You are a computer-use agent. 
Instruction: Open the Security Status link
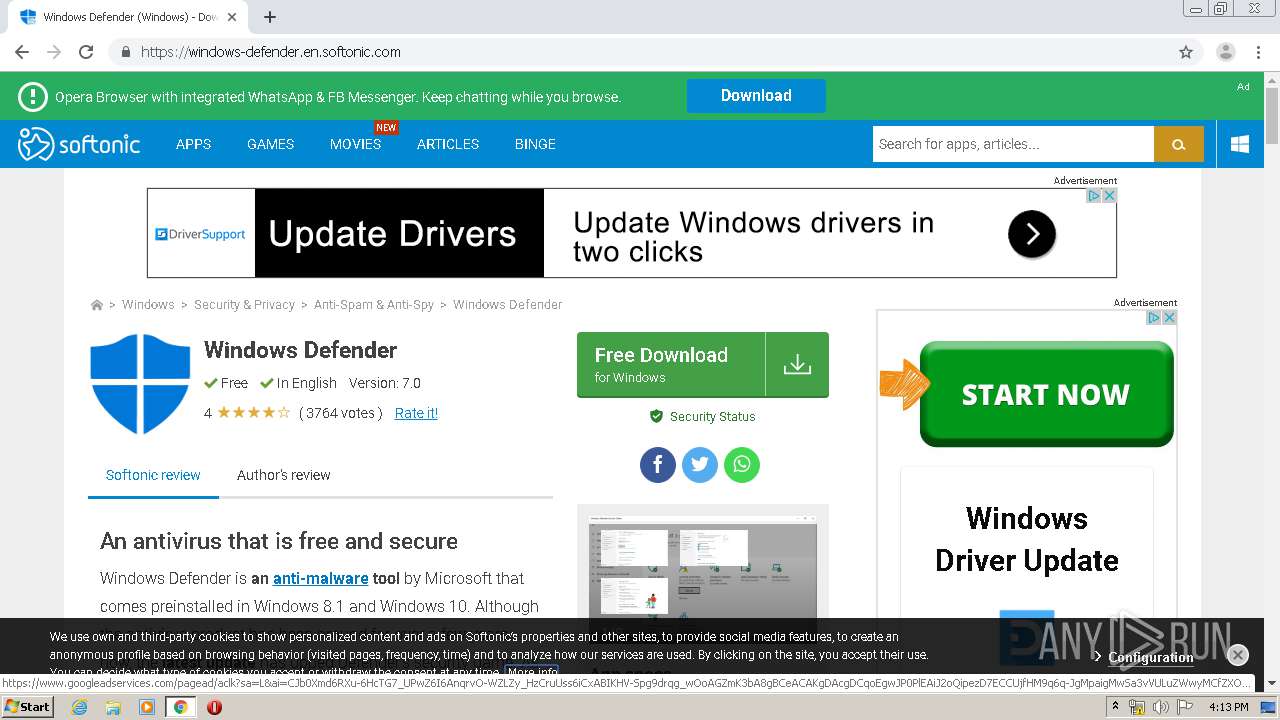click(712, 417)
